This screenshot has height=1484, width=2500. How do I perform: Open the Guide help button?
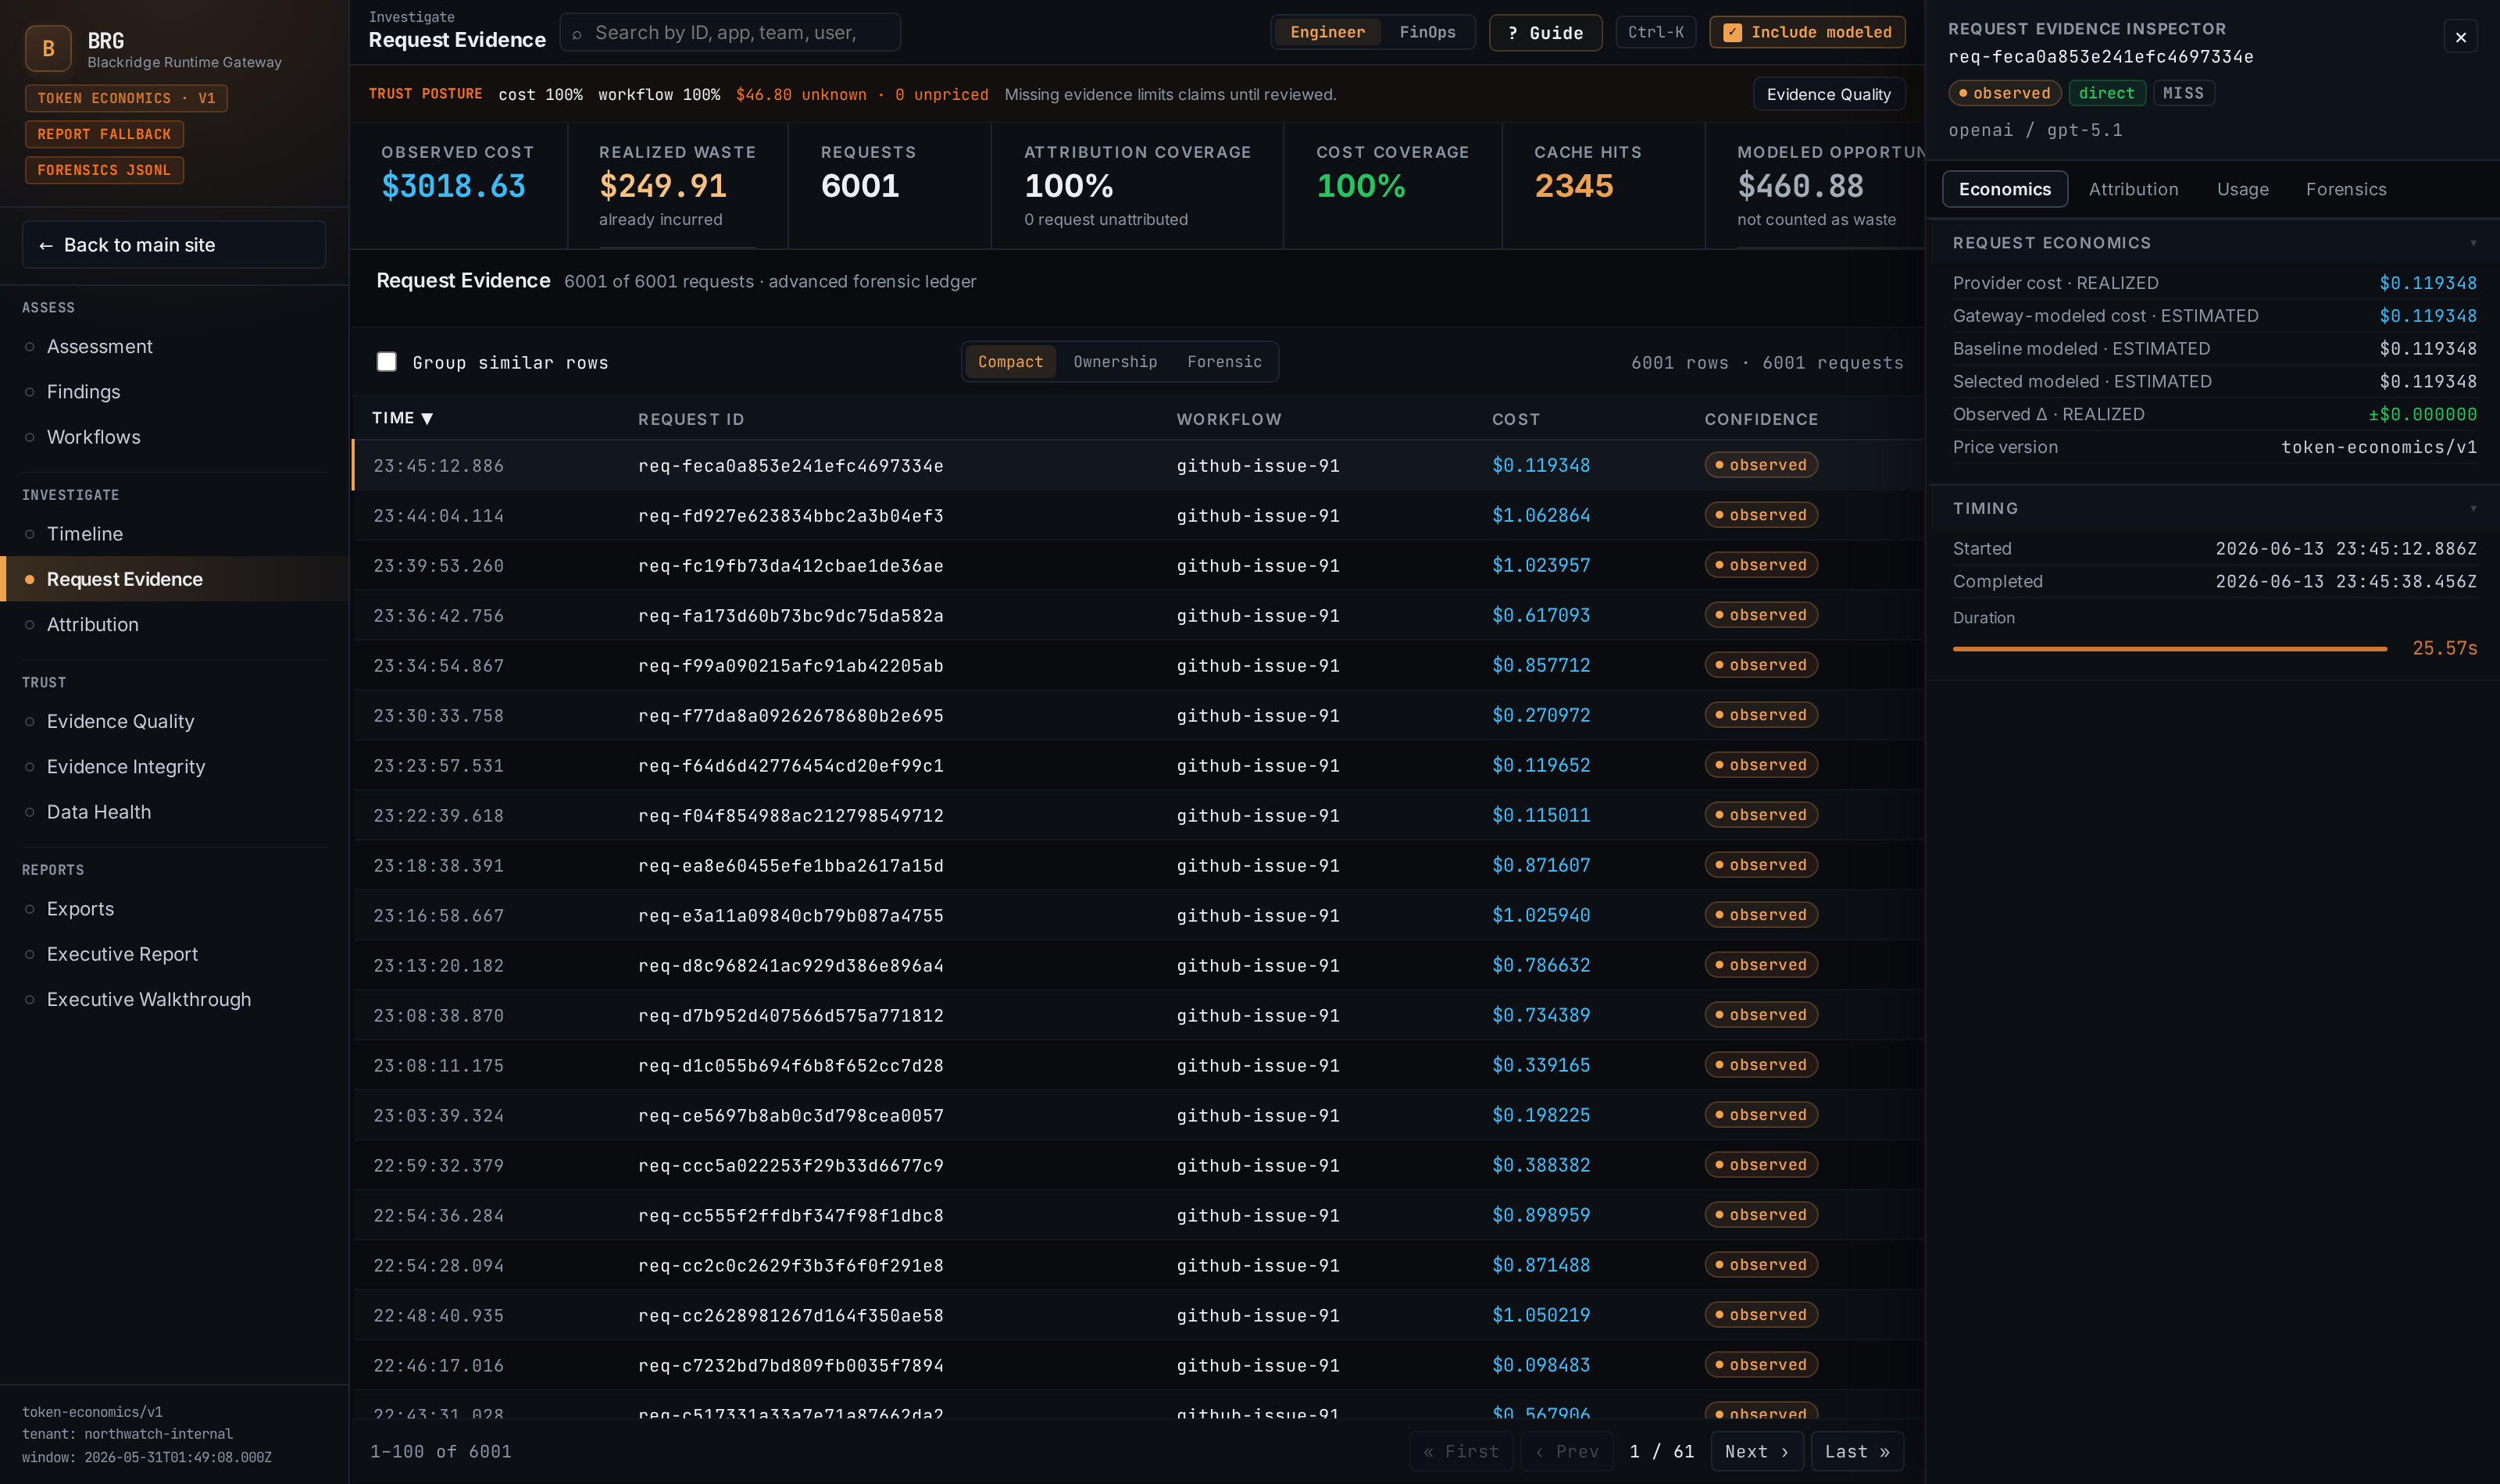click(1545, 32)
